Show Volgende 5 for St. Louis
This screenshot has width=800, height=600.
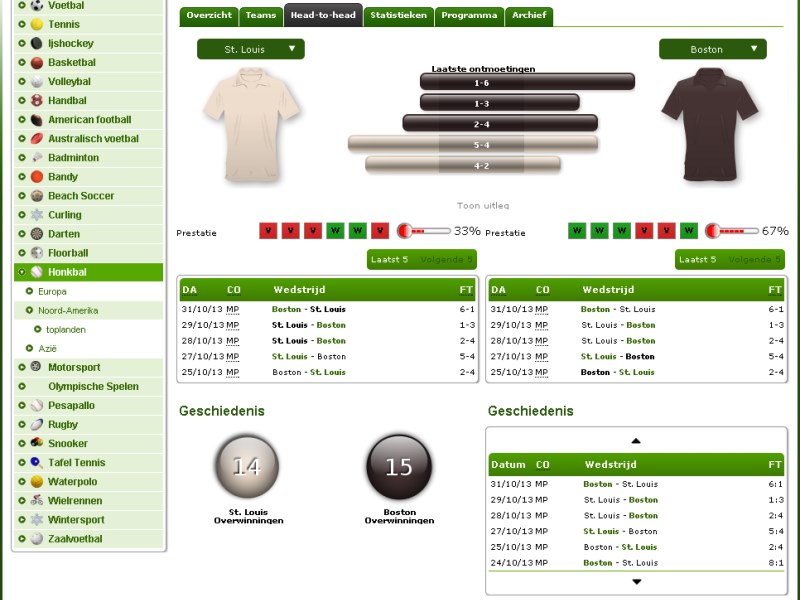pyautogui.click(x=446, y=260)
